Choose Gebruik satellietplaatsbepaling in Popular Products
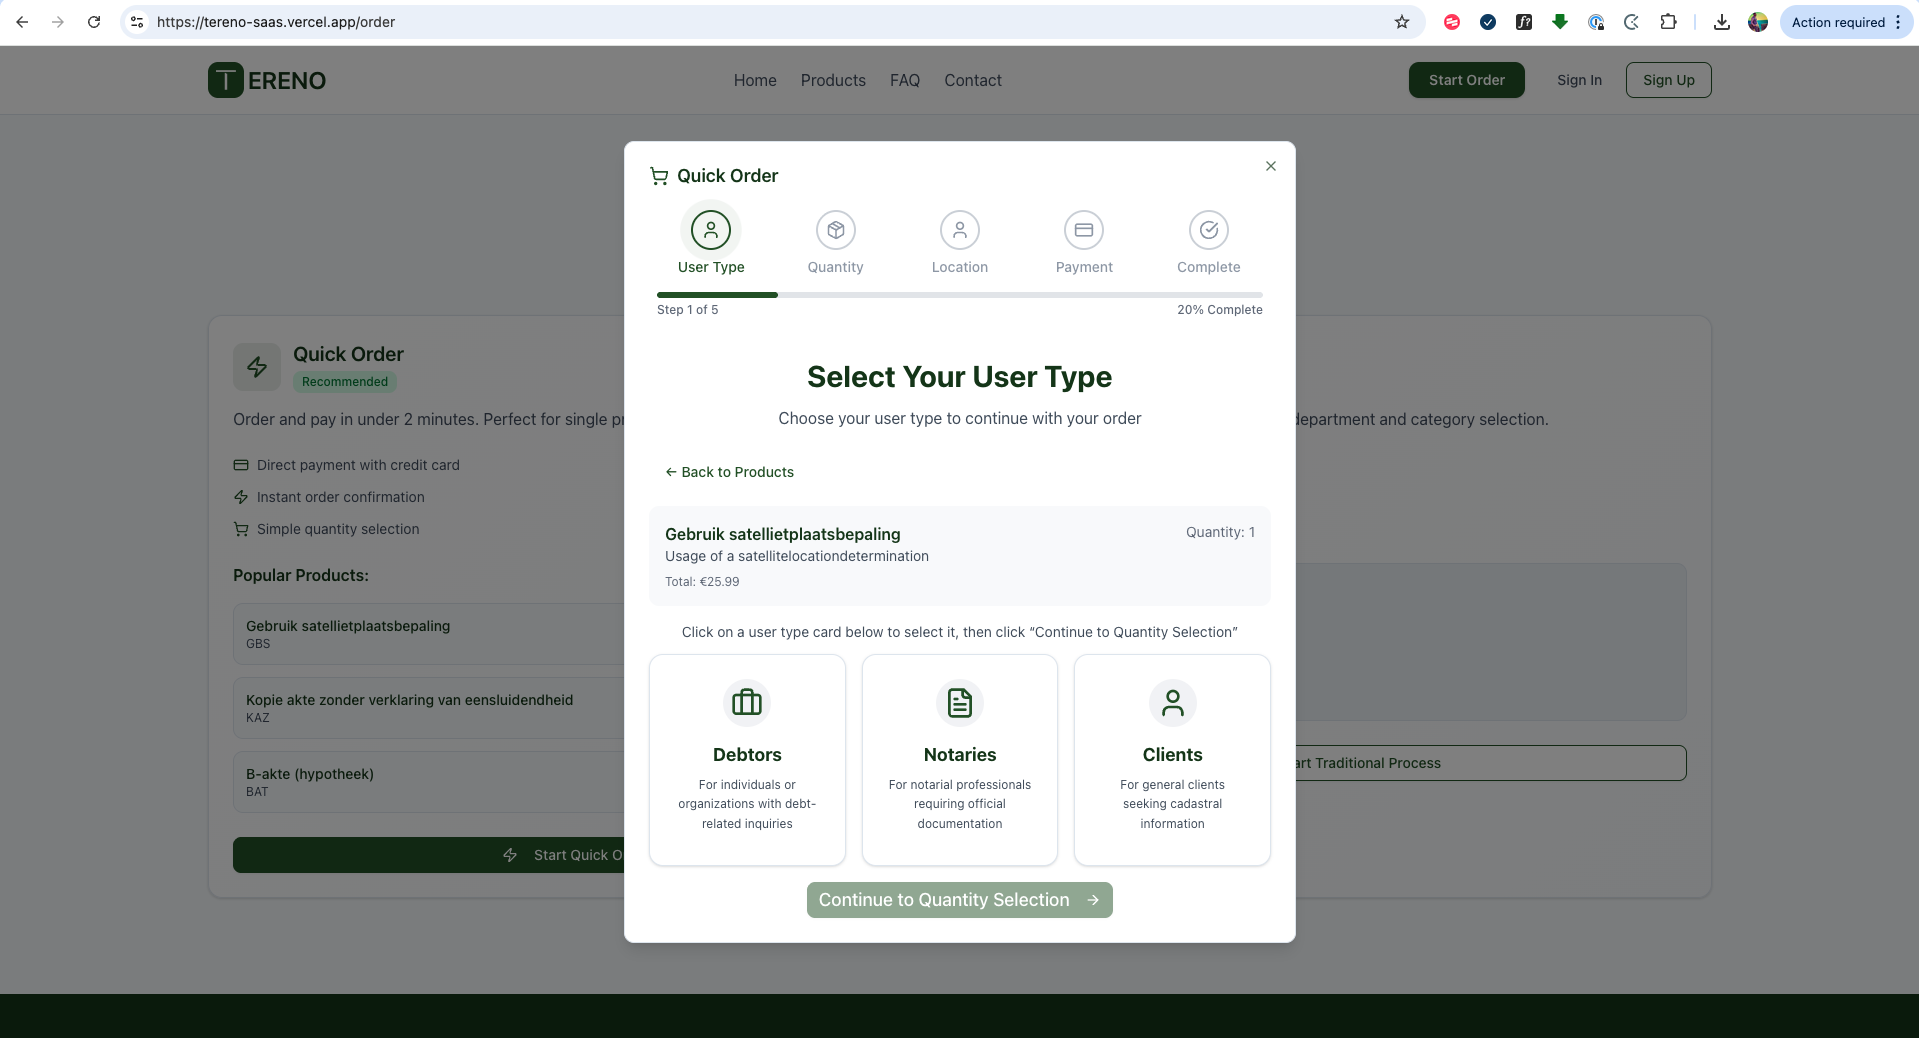This screenshot has width=1919, height=1038. pos(429,634)
